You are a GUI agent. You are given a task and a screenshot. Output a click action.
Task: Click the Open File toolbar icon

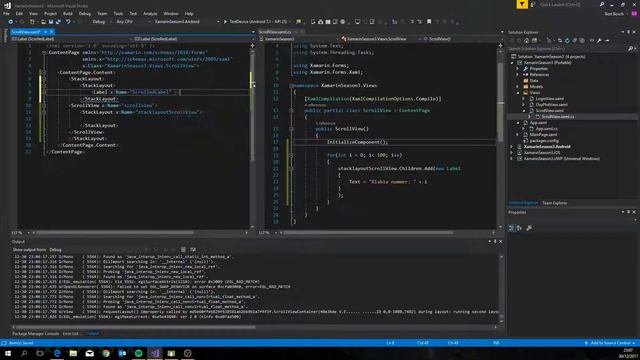coord(43,22)
